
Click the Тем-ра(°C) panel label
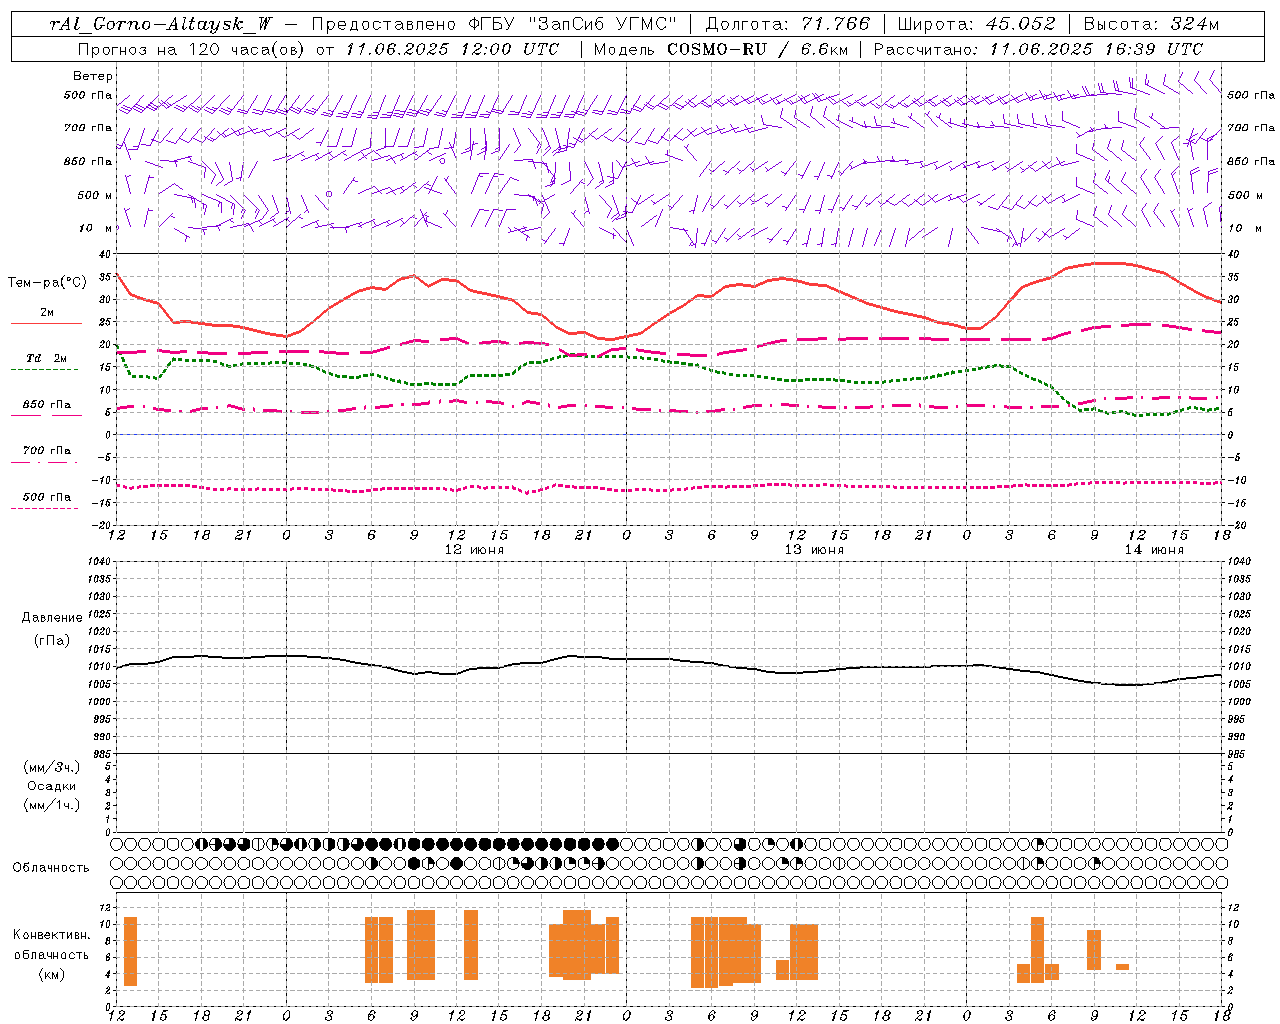[x=47, y=283]
